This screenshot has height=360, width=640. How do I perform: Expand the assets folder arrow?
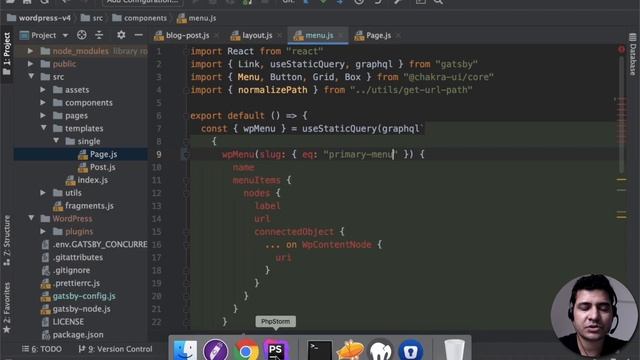pyautogui.click(x=43, y=89)
